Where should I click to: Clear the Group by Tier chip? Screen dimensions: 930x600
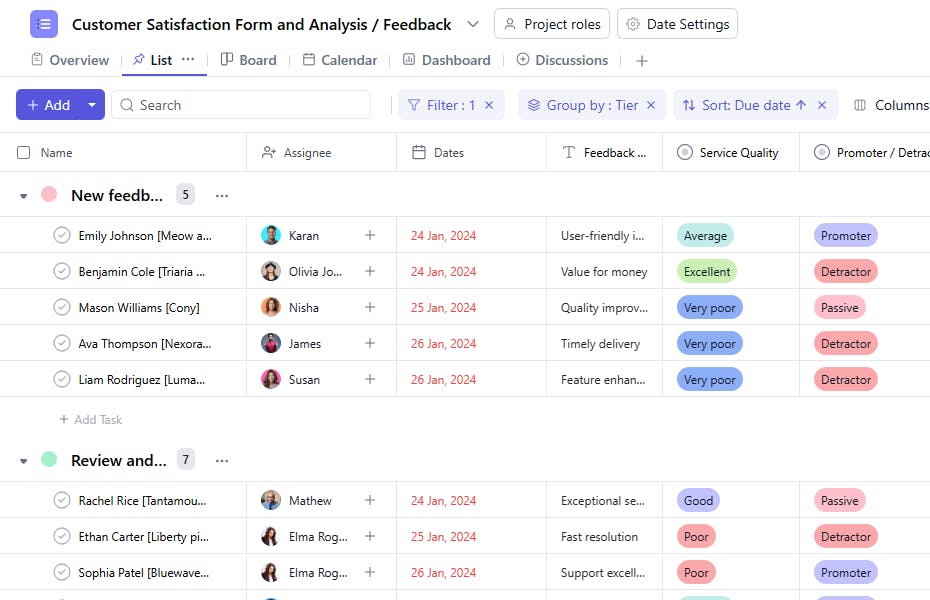pos(651,105)
